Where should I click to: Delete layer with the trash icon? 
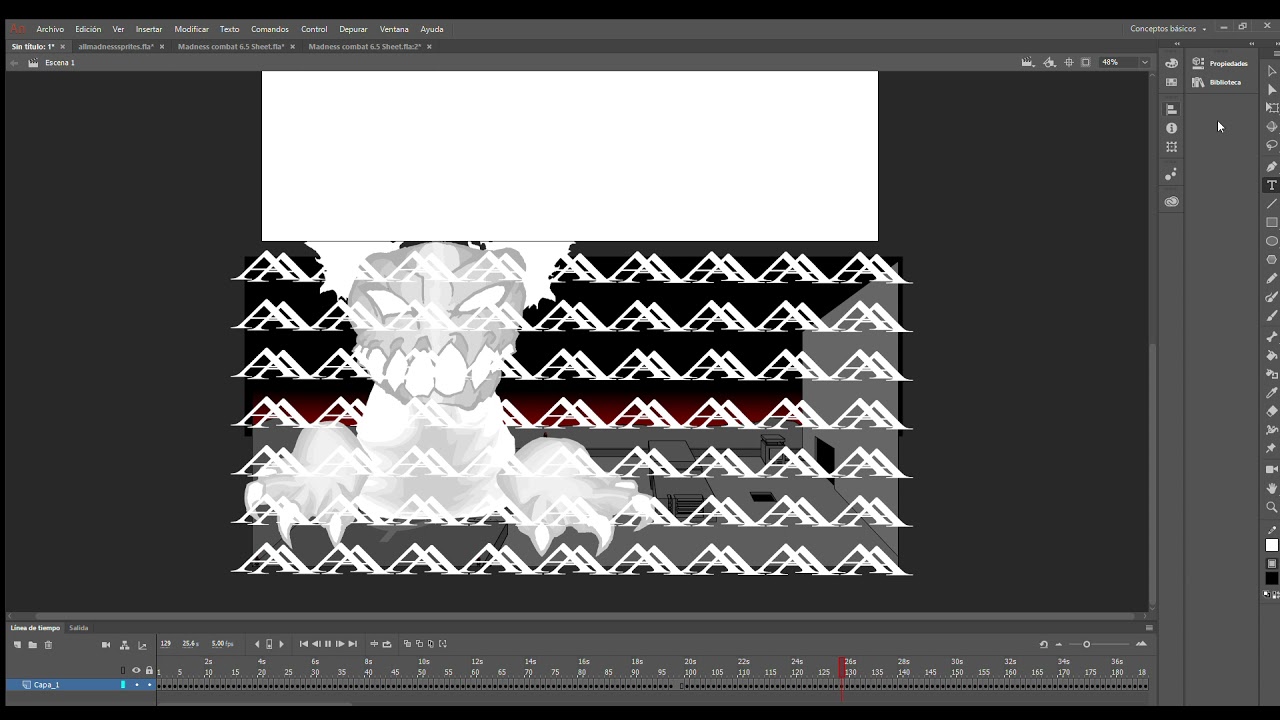click(48, 644)
